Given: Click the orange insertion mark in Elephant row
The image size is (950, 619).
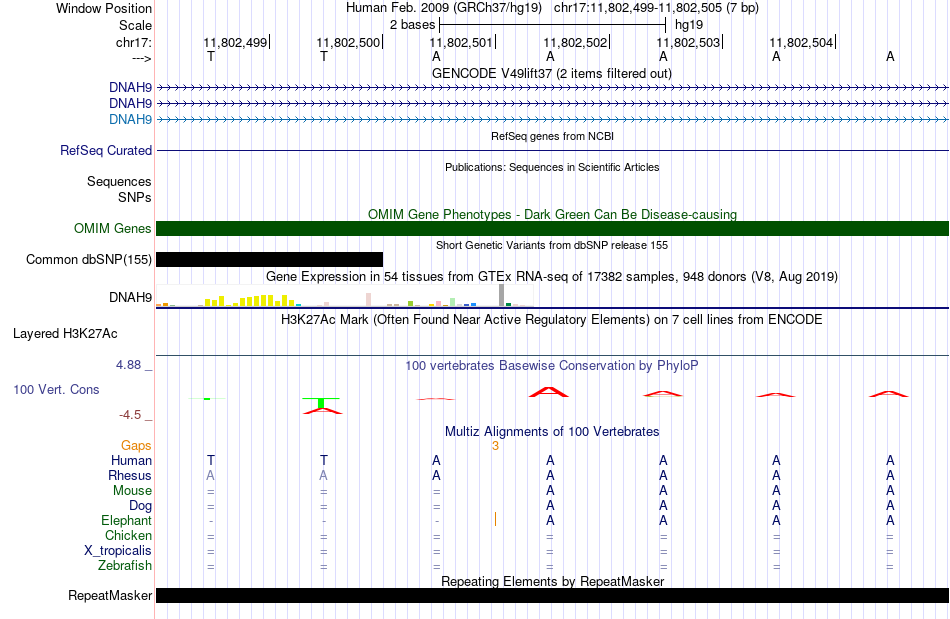Looking at the screenshot, I should point(495,519).
